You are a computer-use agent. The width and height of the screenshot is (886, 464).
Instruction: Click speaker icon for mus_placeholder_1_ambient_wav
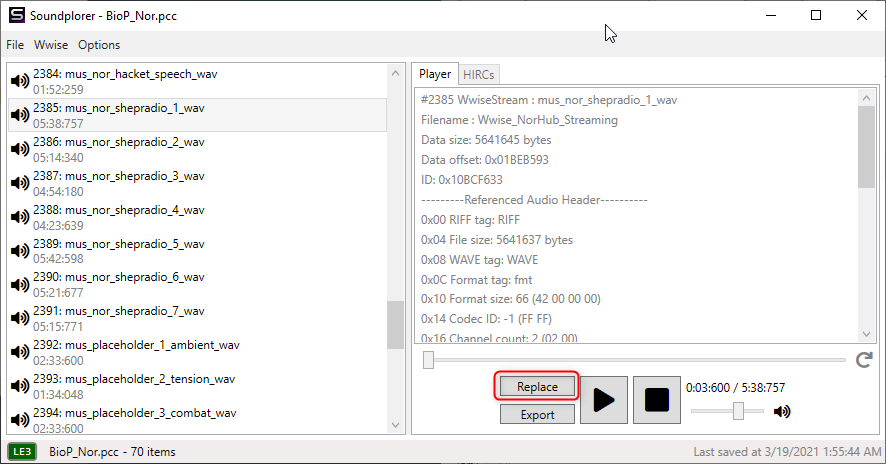(x=20, y=352)
